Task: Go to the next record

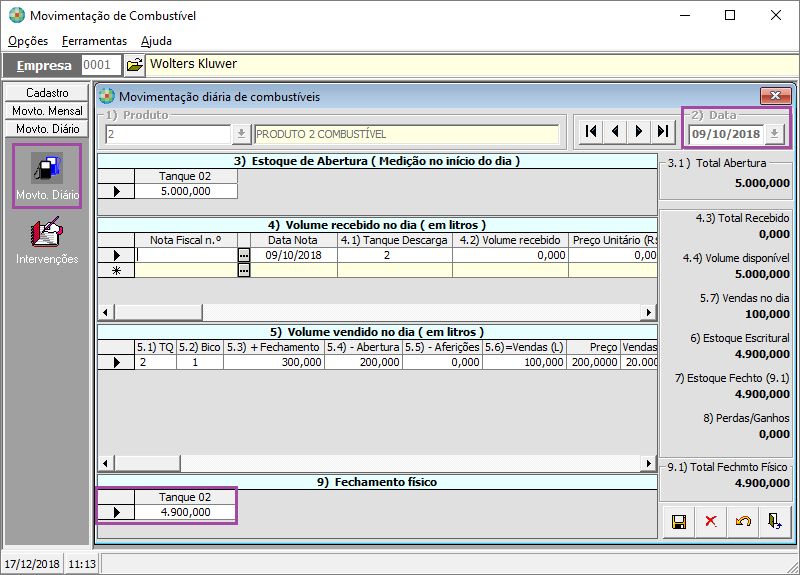Action: 638,132
